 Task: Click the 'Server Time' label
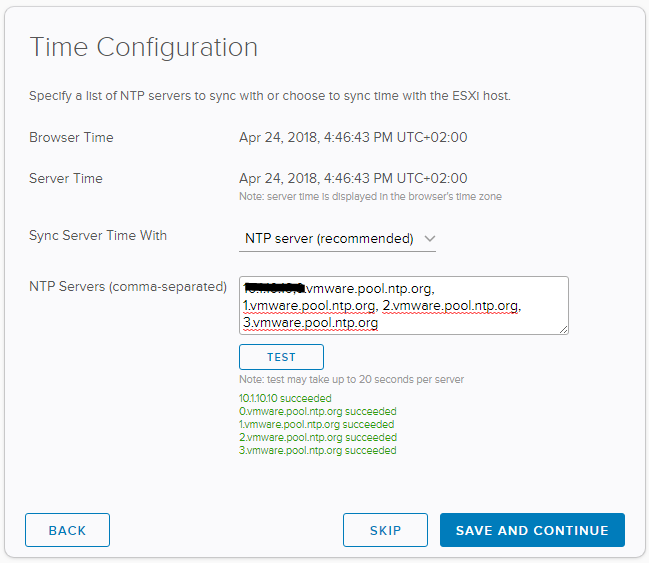tap(66, 178)
